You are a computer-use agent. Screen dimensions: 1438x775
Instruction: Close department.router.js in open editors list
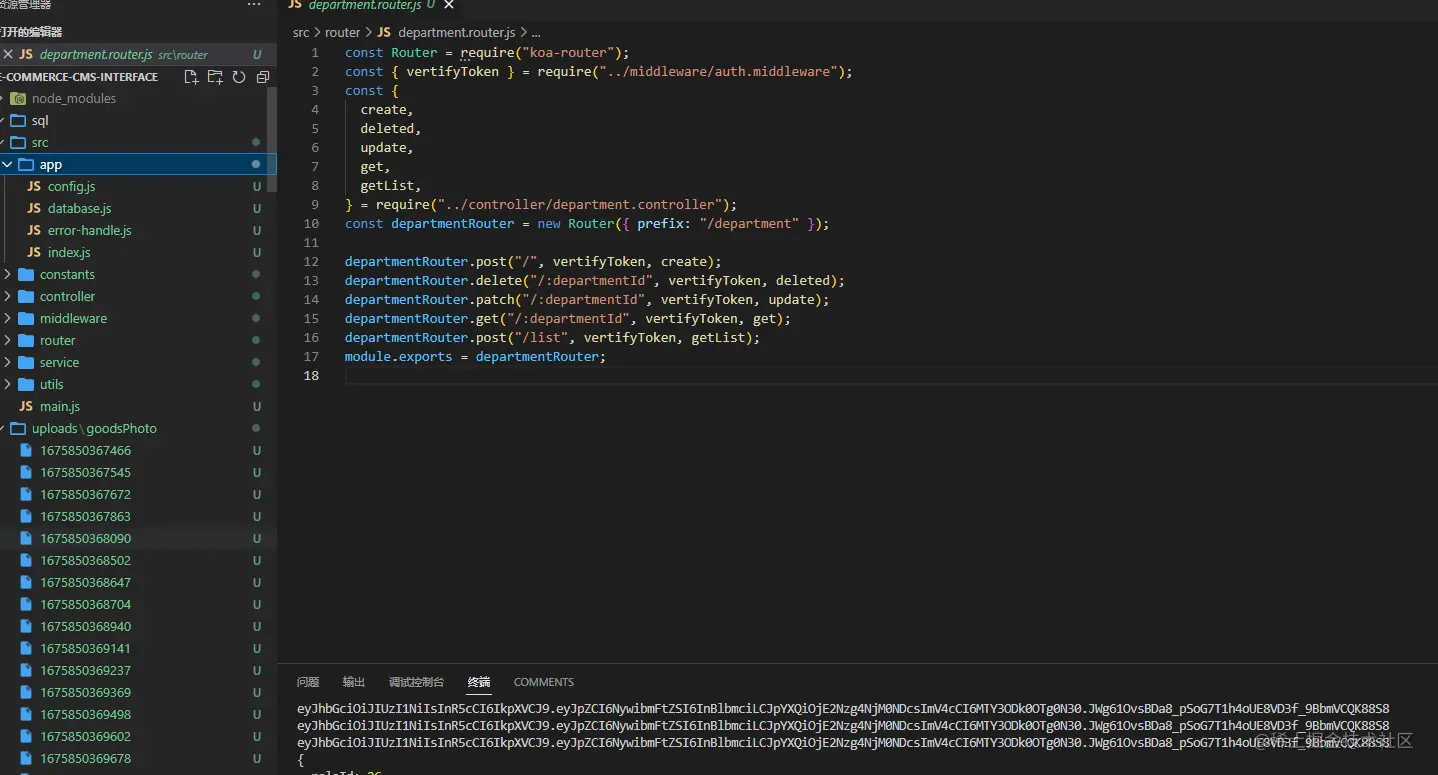click(x=7, y=55)
